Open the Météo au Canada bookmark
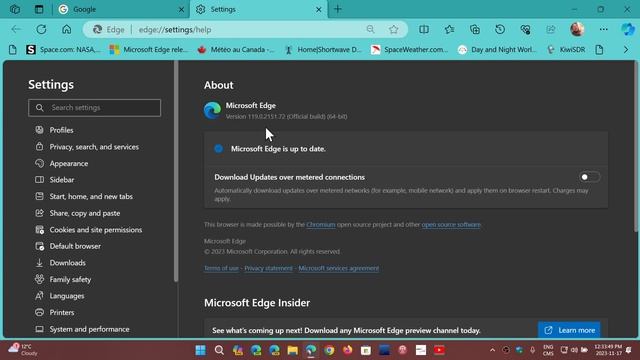 [x=236, y=49]
